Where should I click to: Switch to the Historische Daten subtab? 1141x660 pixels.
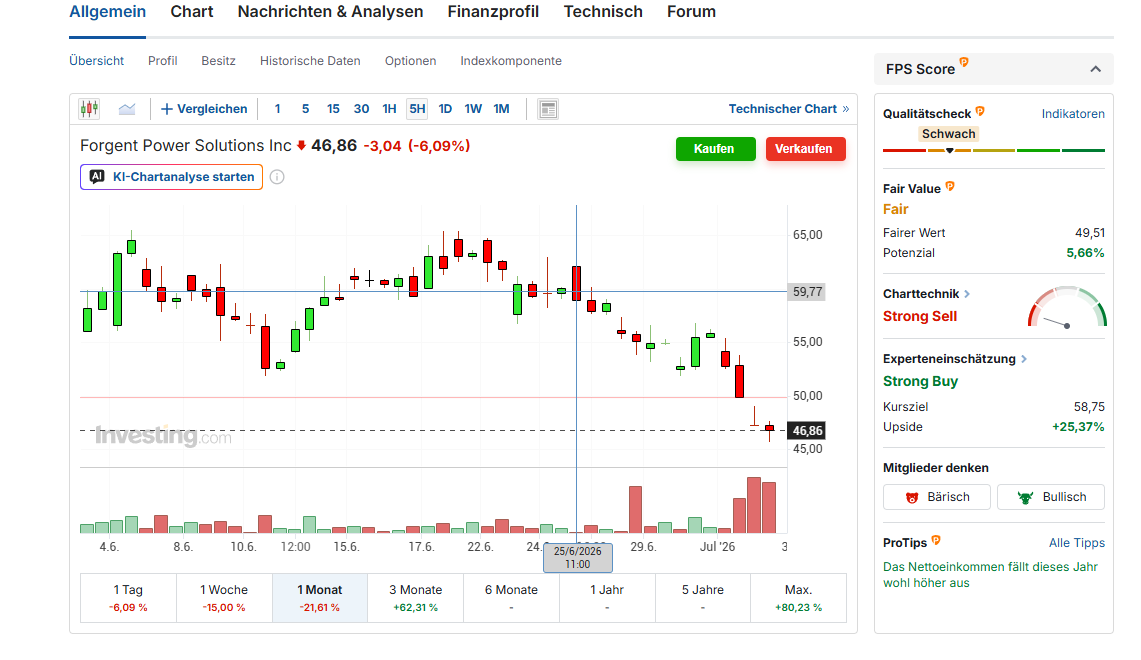pos(310,61)
